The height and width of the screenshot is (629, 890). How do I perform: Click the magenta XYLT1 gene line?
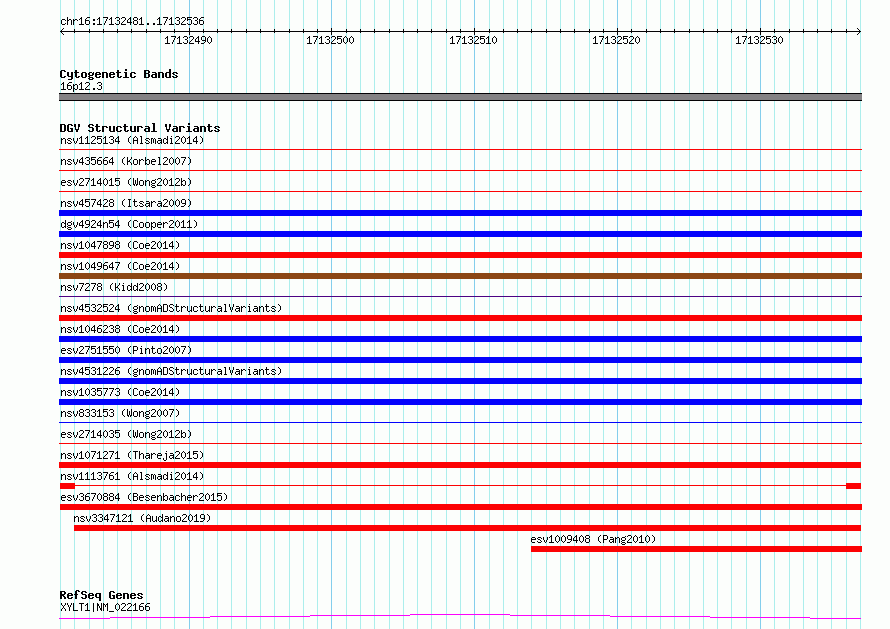point(460,616)
